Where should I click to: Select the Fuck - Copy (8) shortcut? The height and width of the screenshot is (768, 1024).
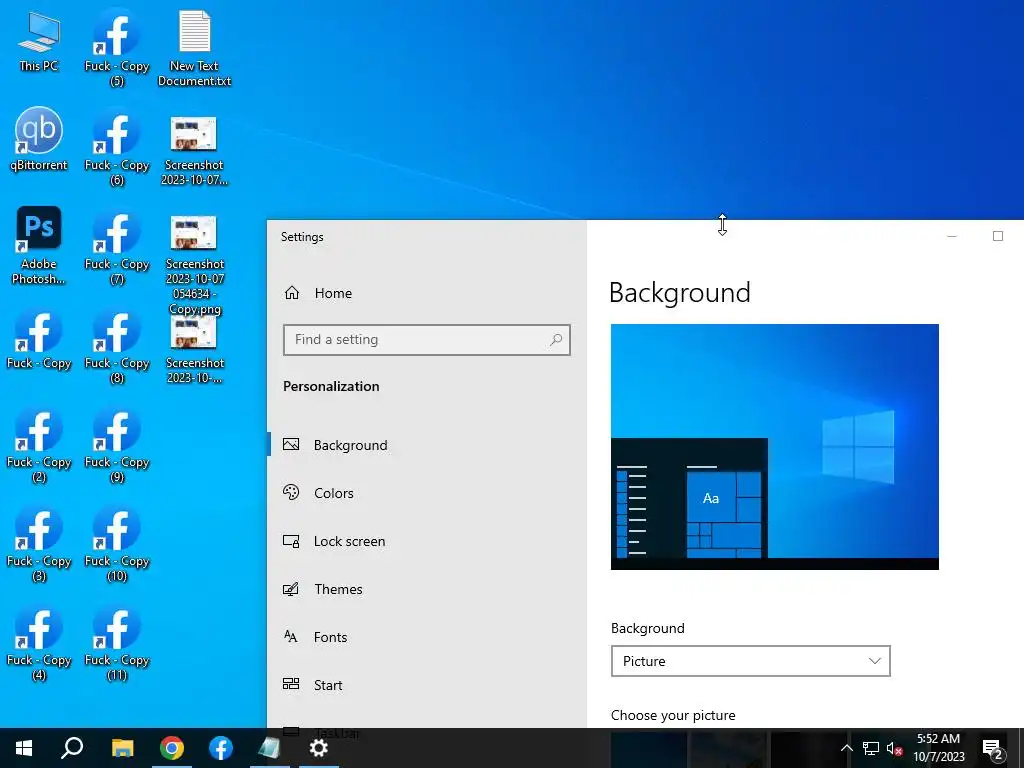117,345
